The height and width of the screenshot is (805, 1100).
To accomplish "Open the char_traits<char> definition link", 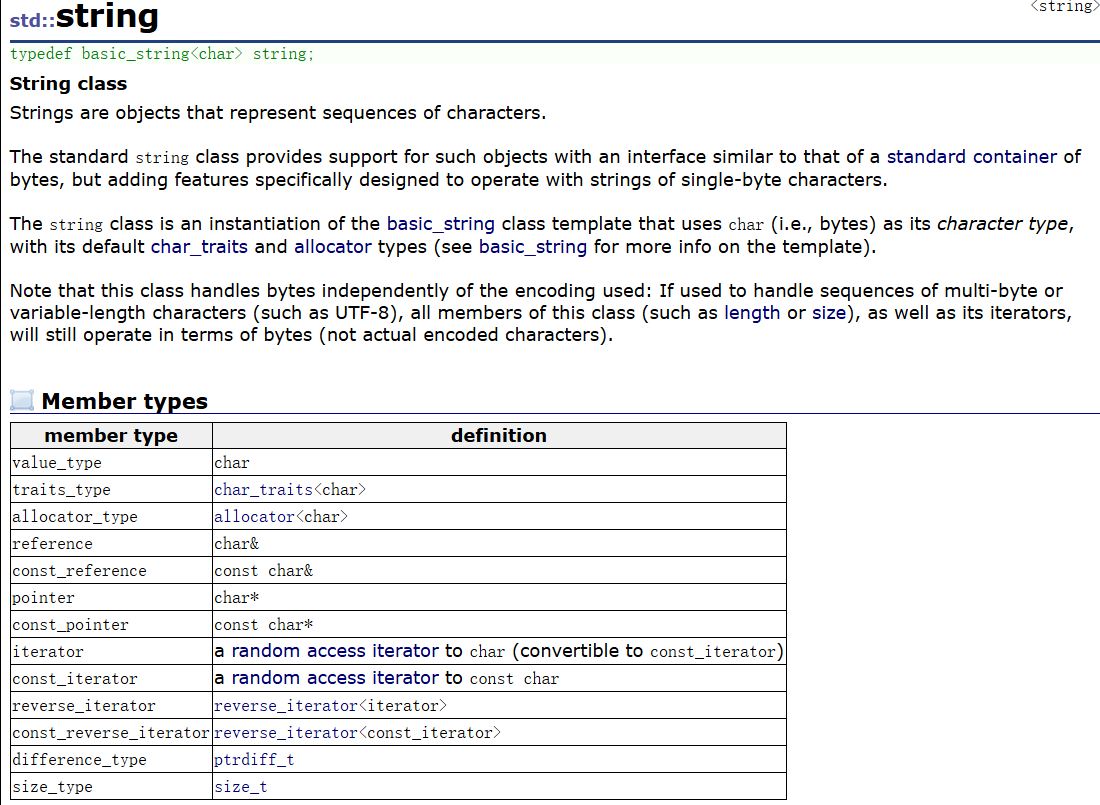I will pos(290,490).
